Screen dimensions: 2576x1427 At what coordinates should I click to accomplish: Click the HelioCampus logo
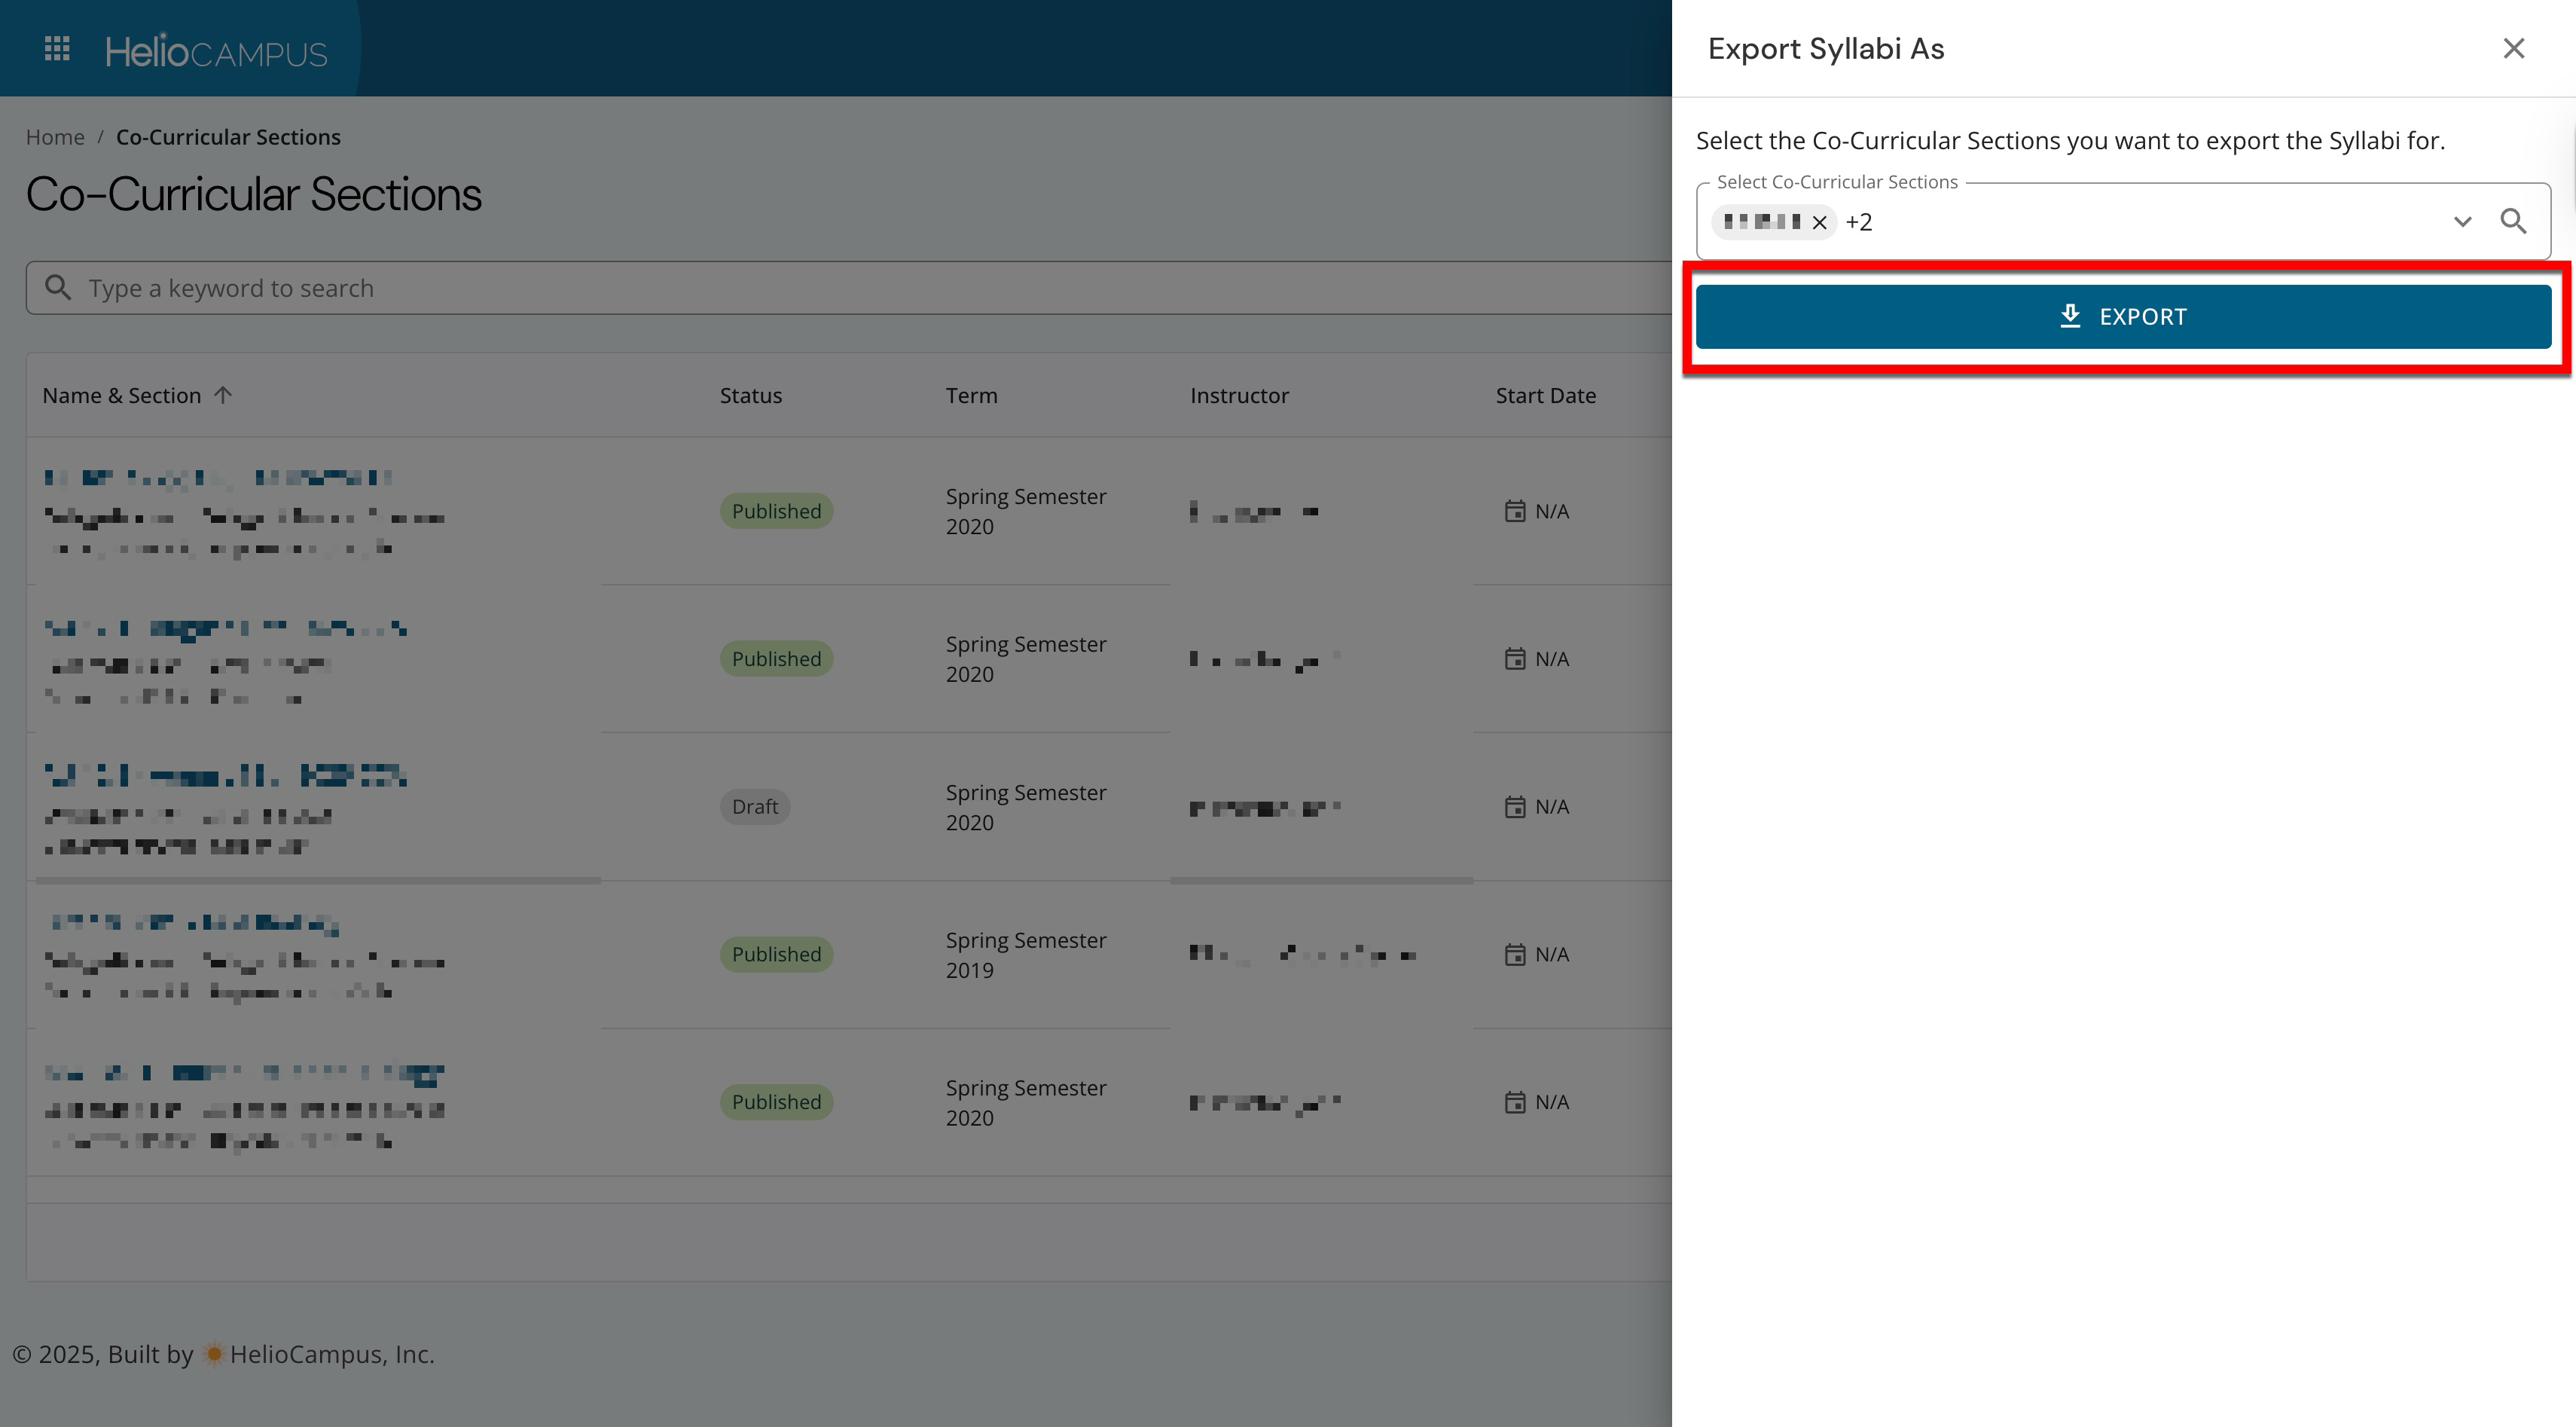(216, 51)
